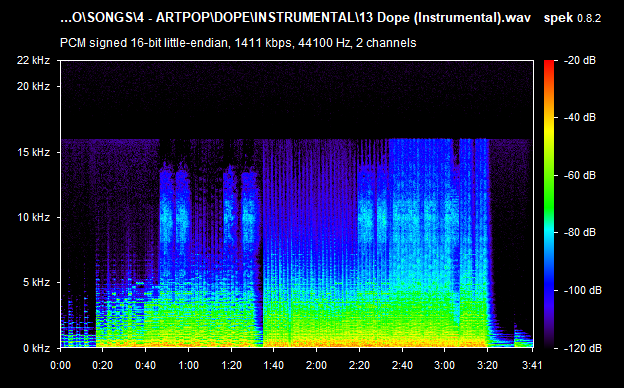Click the 2:00 time axis label
The height and width of the screenshot is (388, 624).
click(317, 365)
